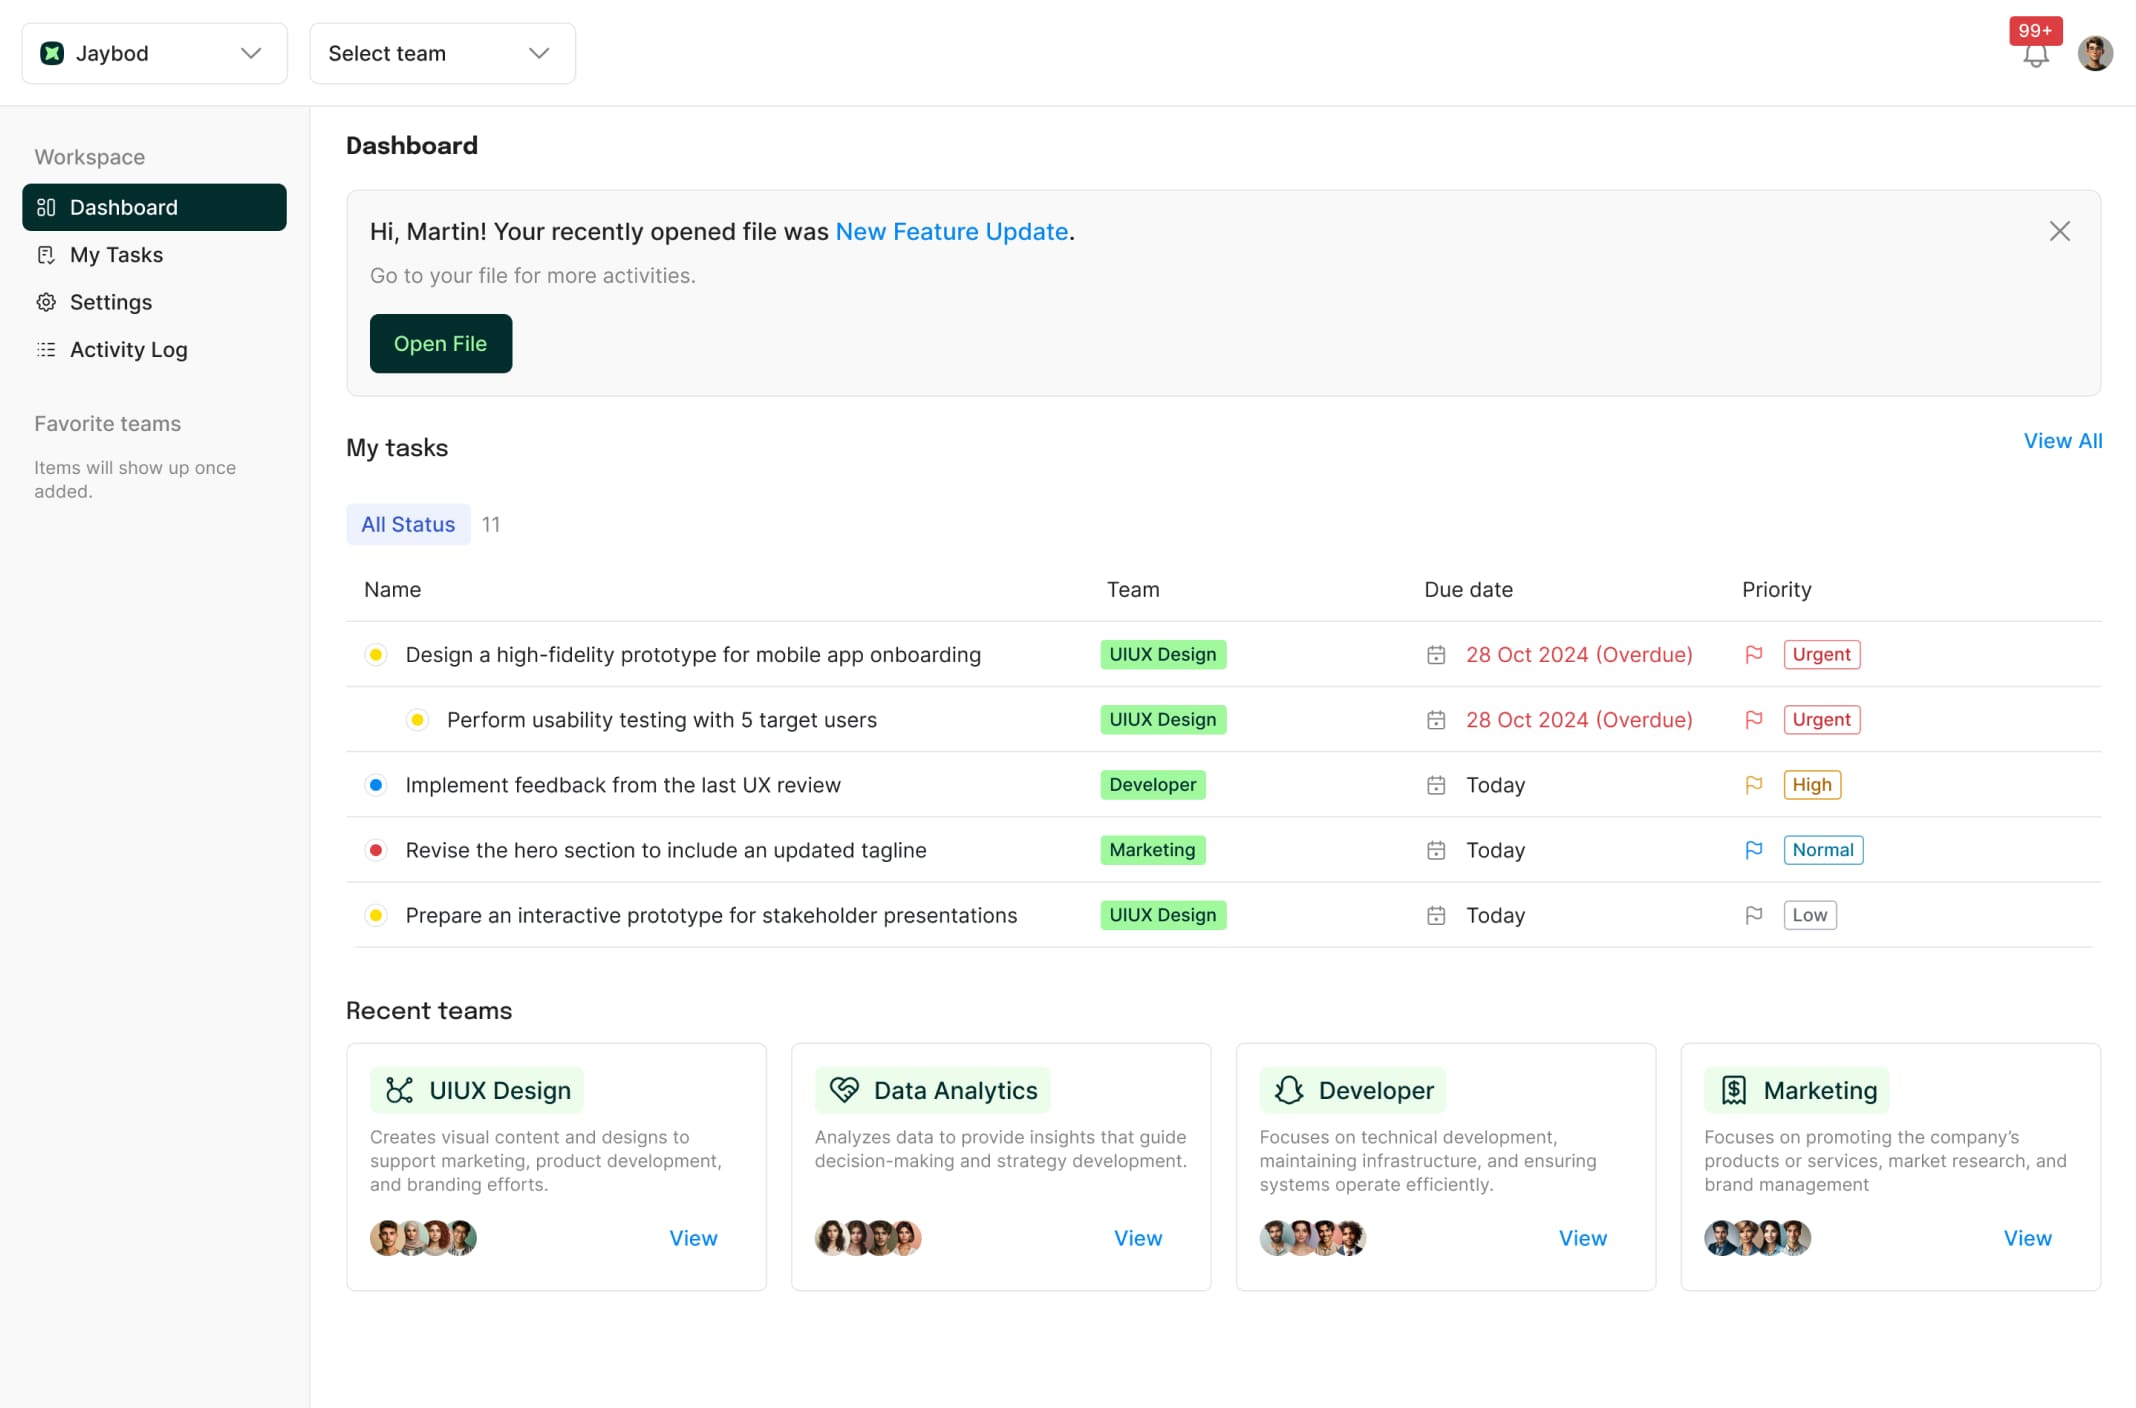Image resolution: width=2136 pixels, height=1408 pixels.
Task: Filter tasks by the All Status option
Action: click(x=408, y=524)
